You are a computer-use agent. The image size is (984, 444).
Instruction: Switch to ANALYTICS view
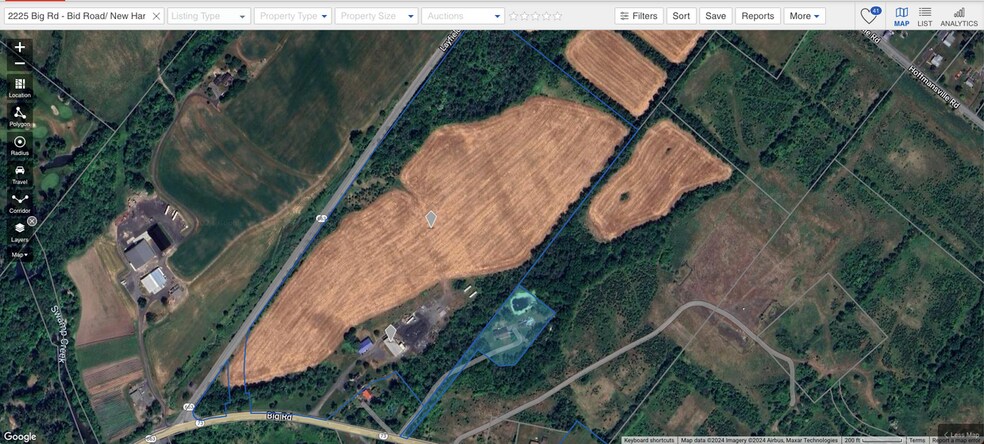958,17
